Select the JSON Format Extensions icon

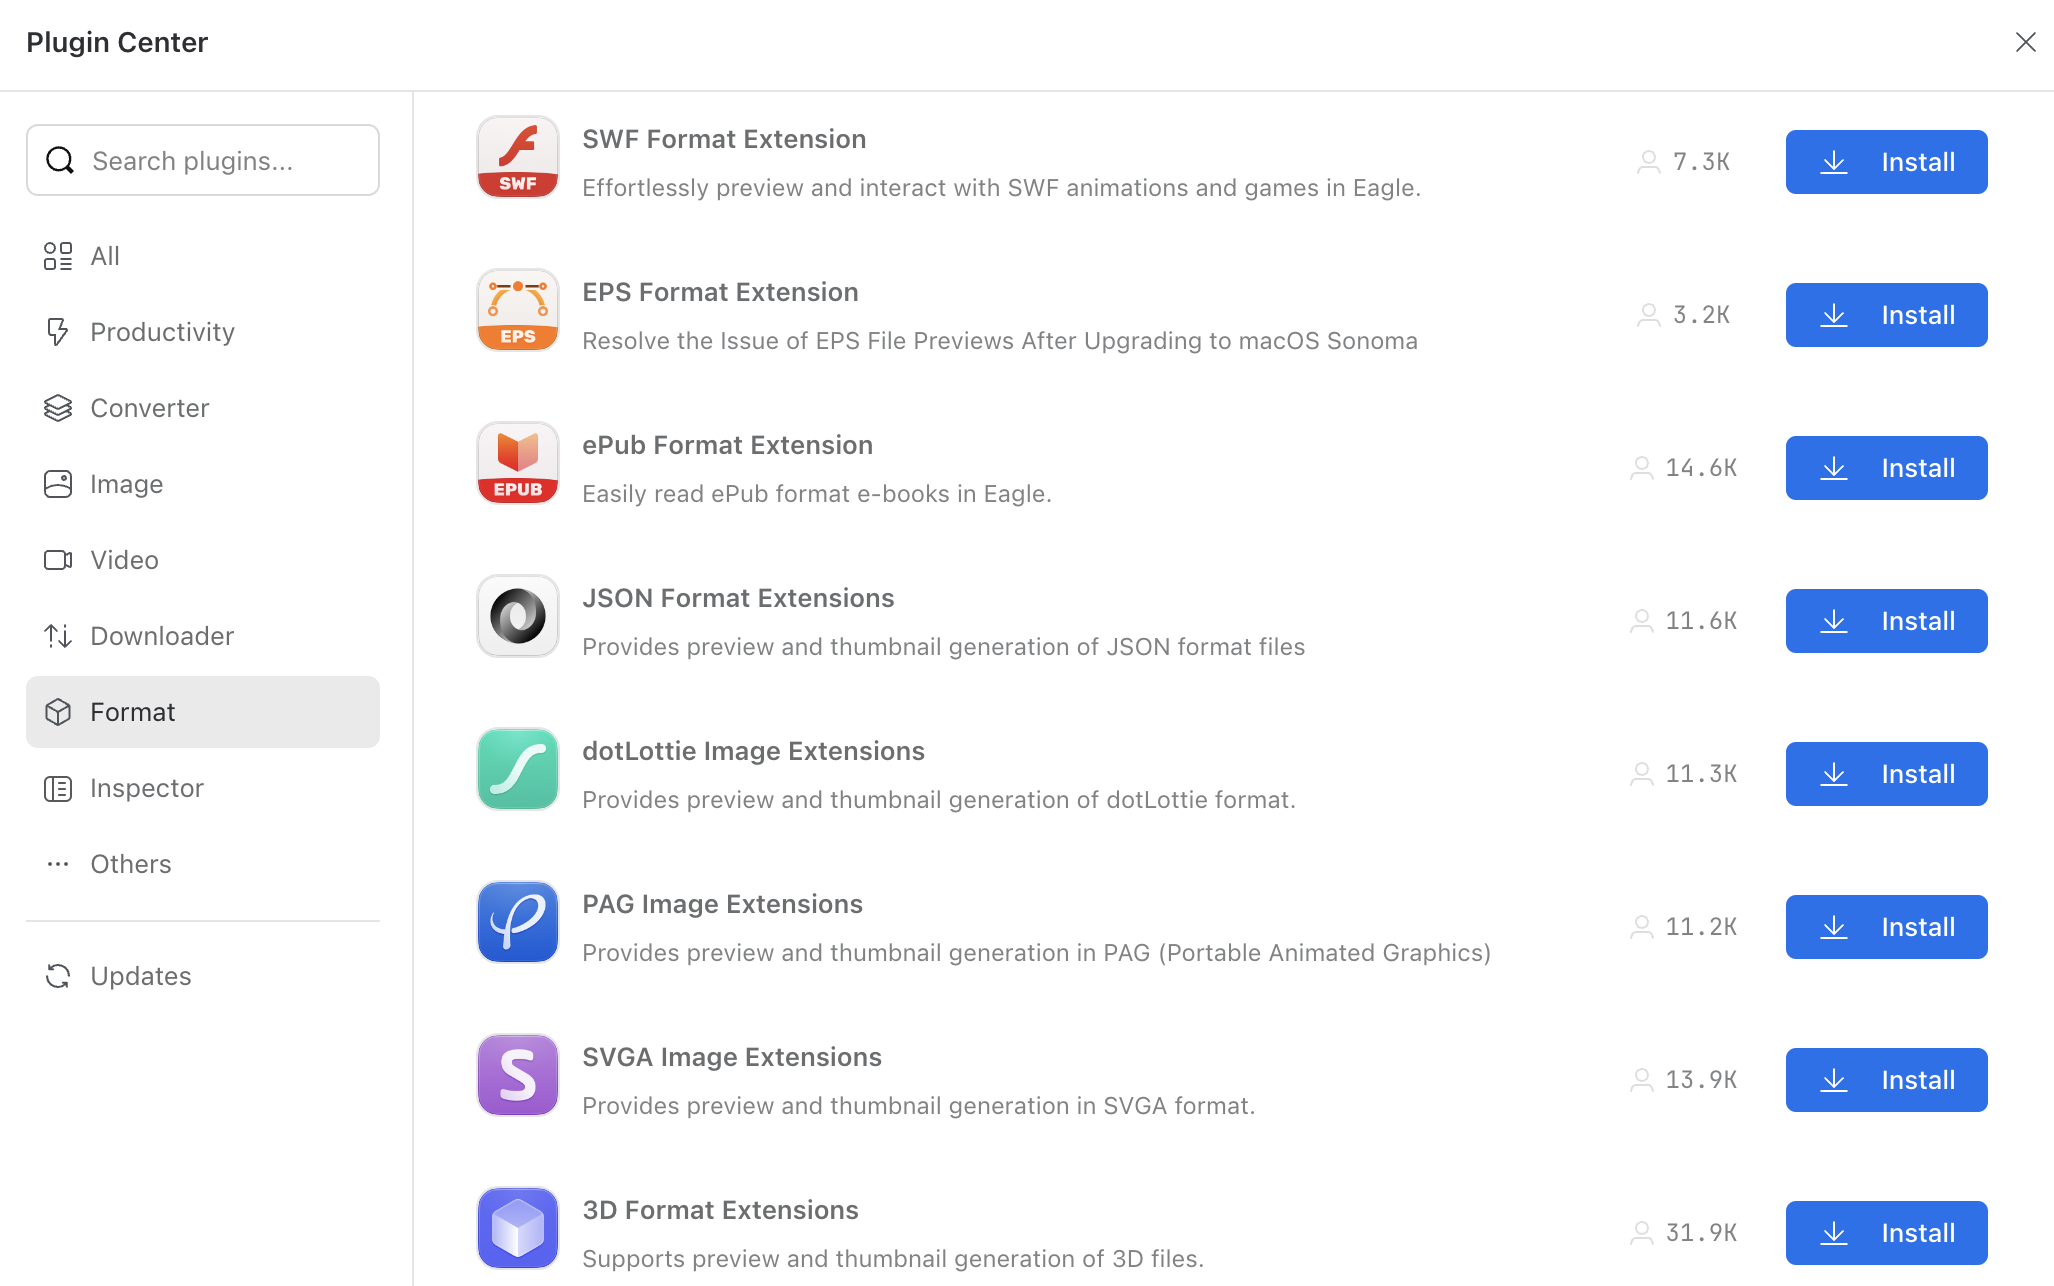point(517,616)
